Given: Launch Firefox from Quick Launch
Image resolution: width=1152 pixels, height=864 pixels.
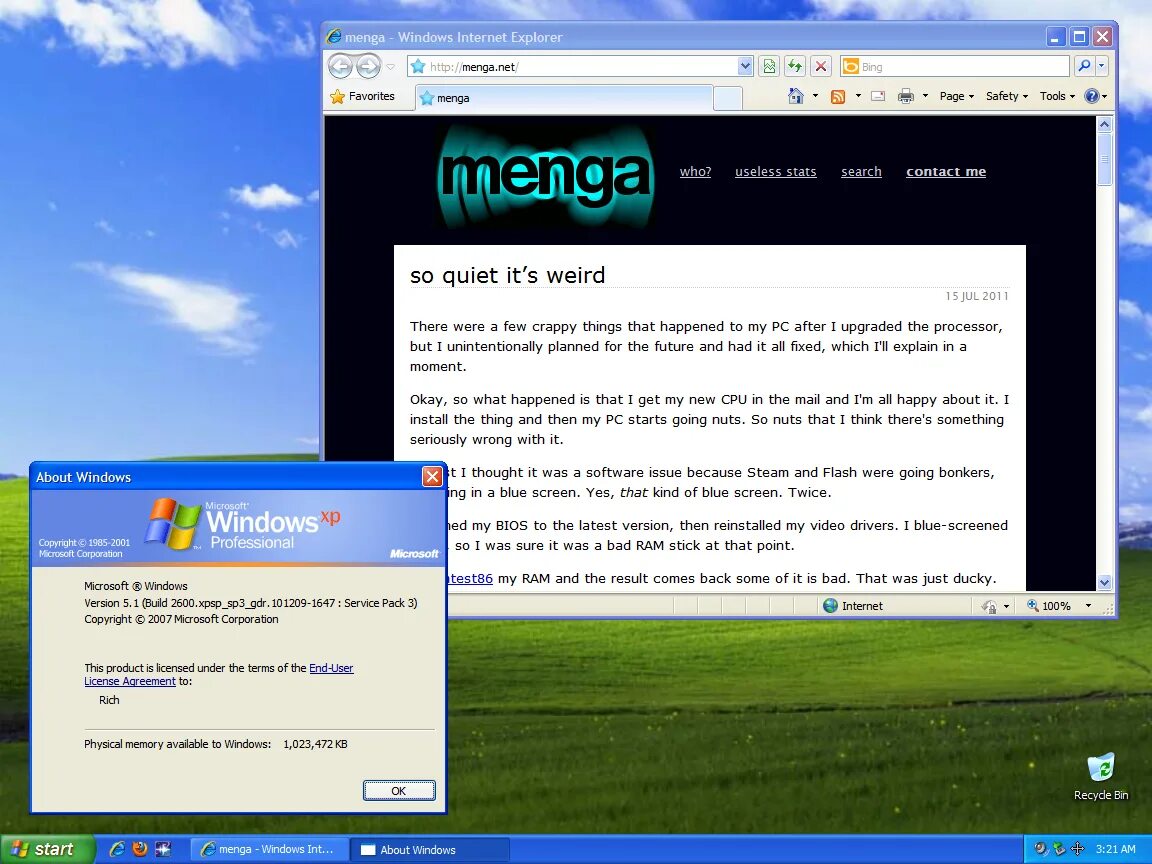Looking at the screenshot, I should (140, 849).
